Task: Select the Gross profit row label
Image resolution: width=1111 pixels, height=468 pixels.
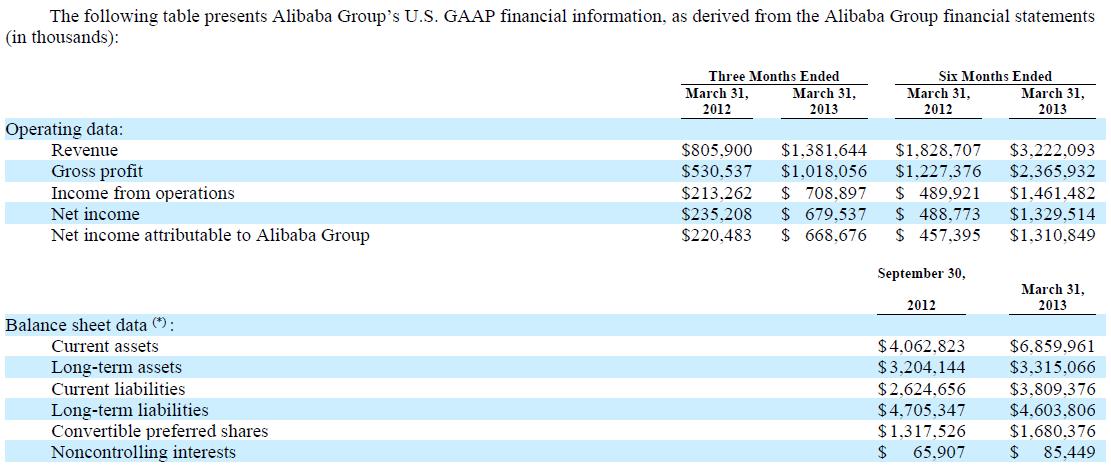Action: [95, 171]
